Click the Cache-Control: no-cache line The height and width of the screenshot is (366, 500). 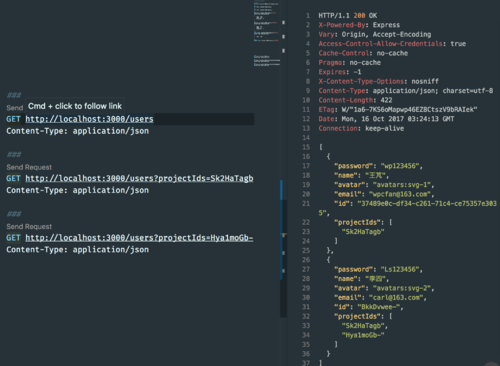(363, 53)
